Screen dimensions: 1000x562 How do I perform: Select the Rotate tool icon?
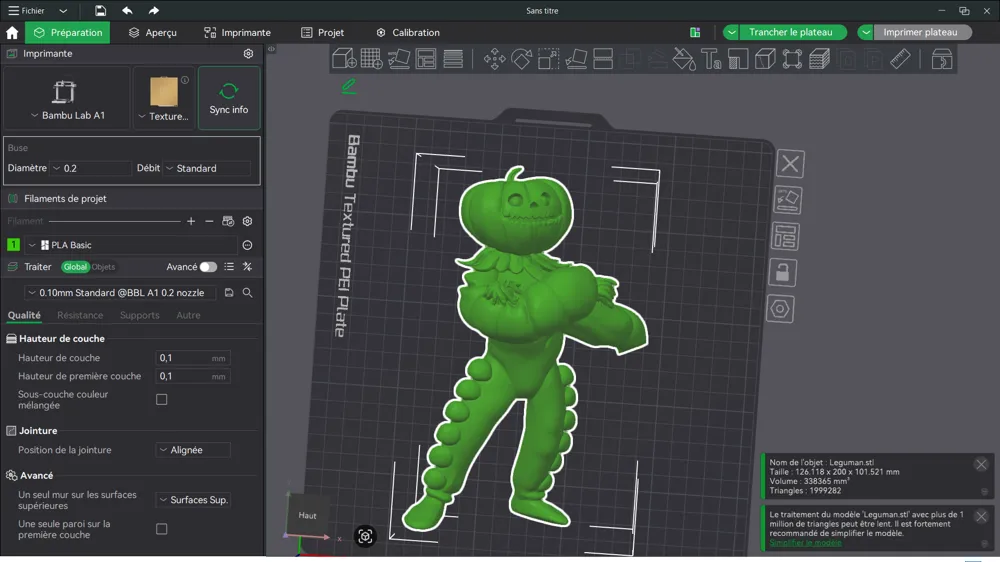(522, 59)
